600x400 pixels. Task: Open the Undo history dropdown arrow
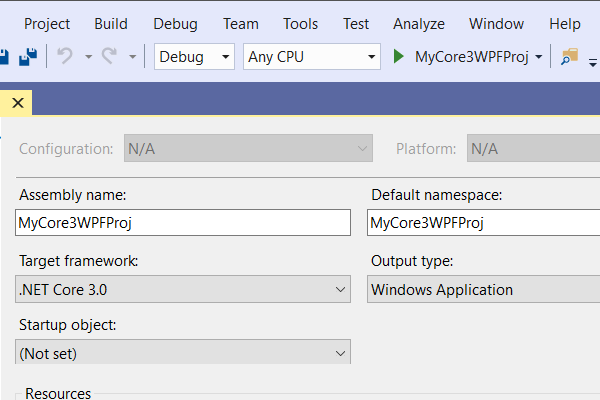pos(86,57)
